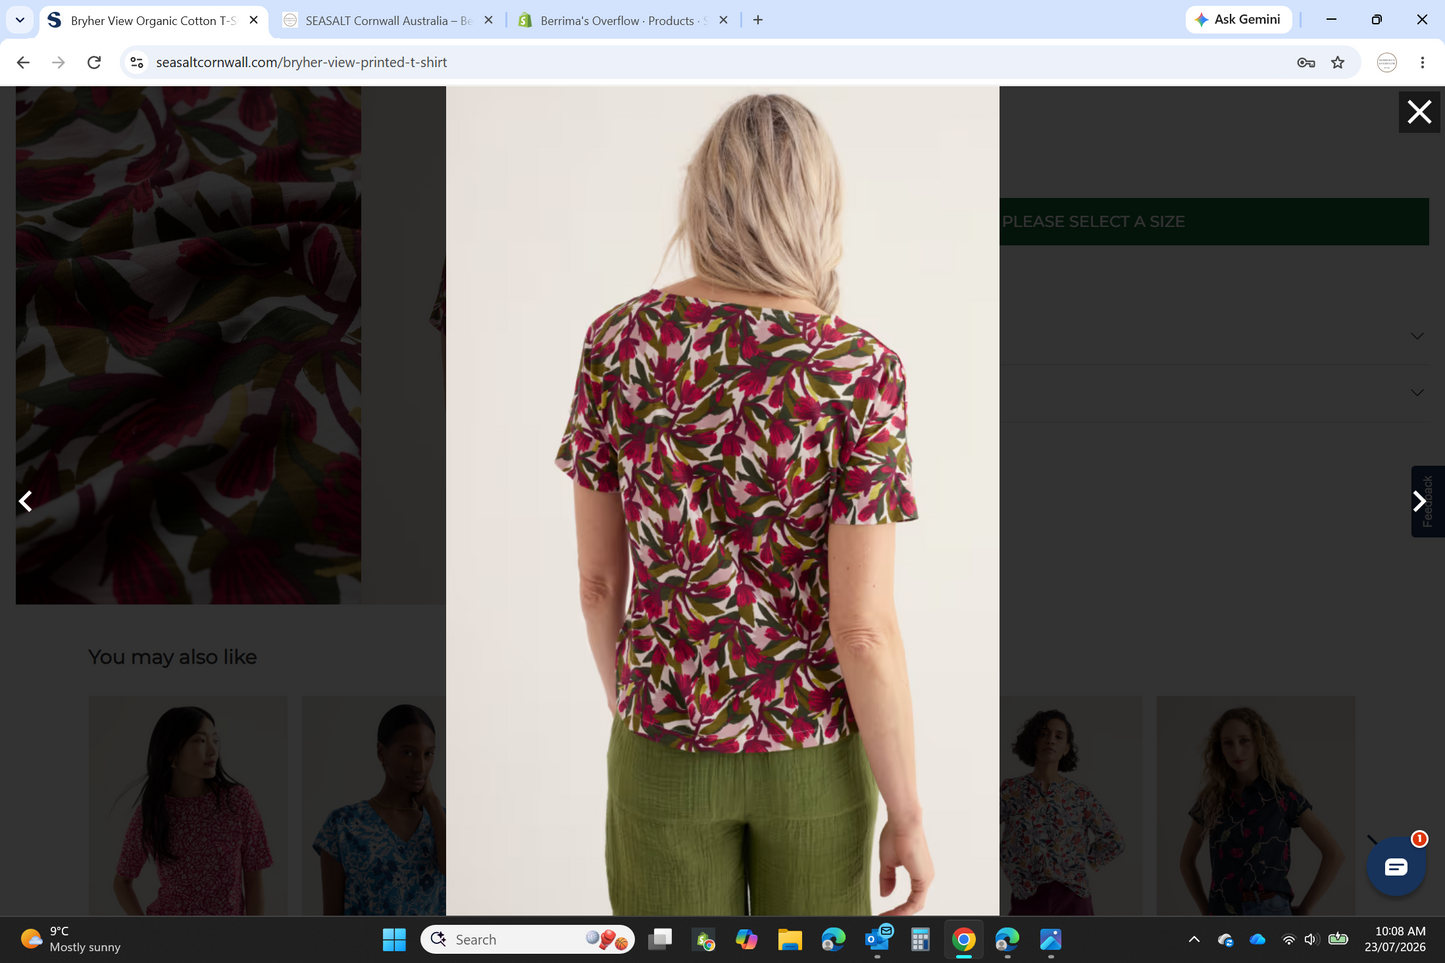Open Copilot from the taskbar
Screen dimensions: 1445x963
[x=747, y=940]
